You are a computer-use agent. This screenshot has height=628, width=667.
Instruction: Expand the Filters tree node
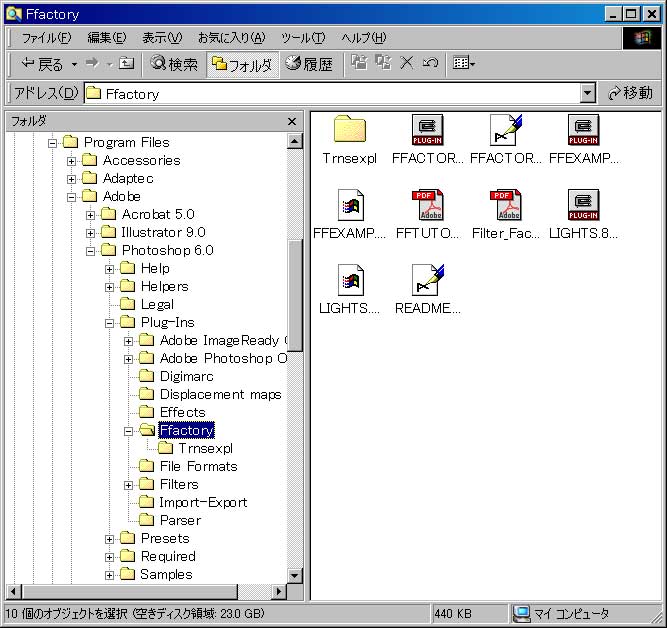tap(128, 485)
